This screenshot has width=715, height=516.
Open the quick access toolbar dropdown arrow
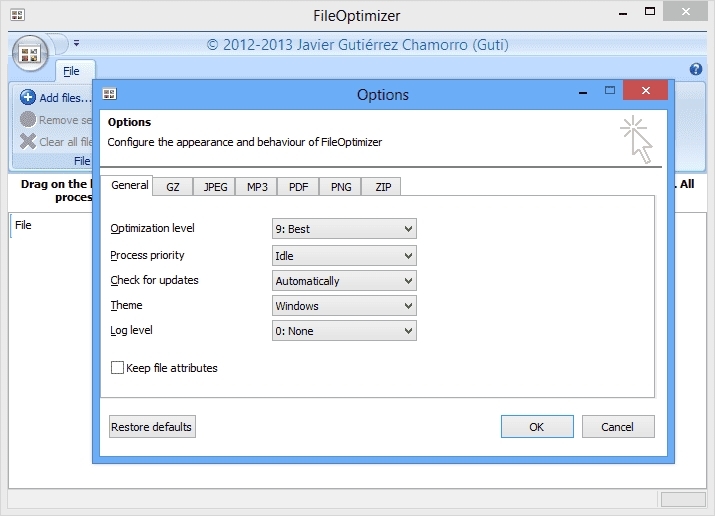point(77,43)
